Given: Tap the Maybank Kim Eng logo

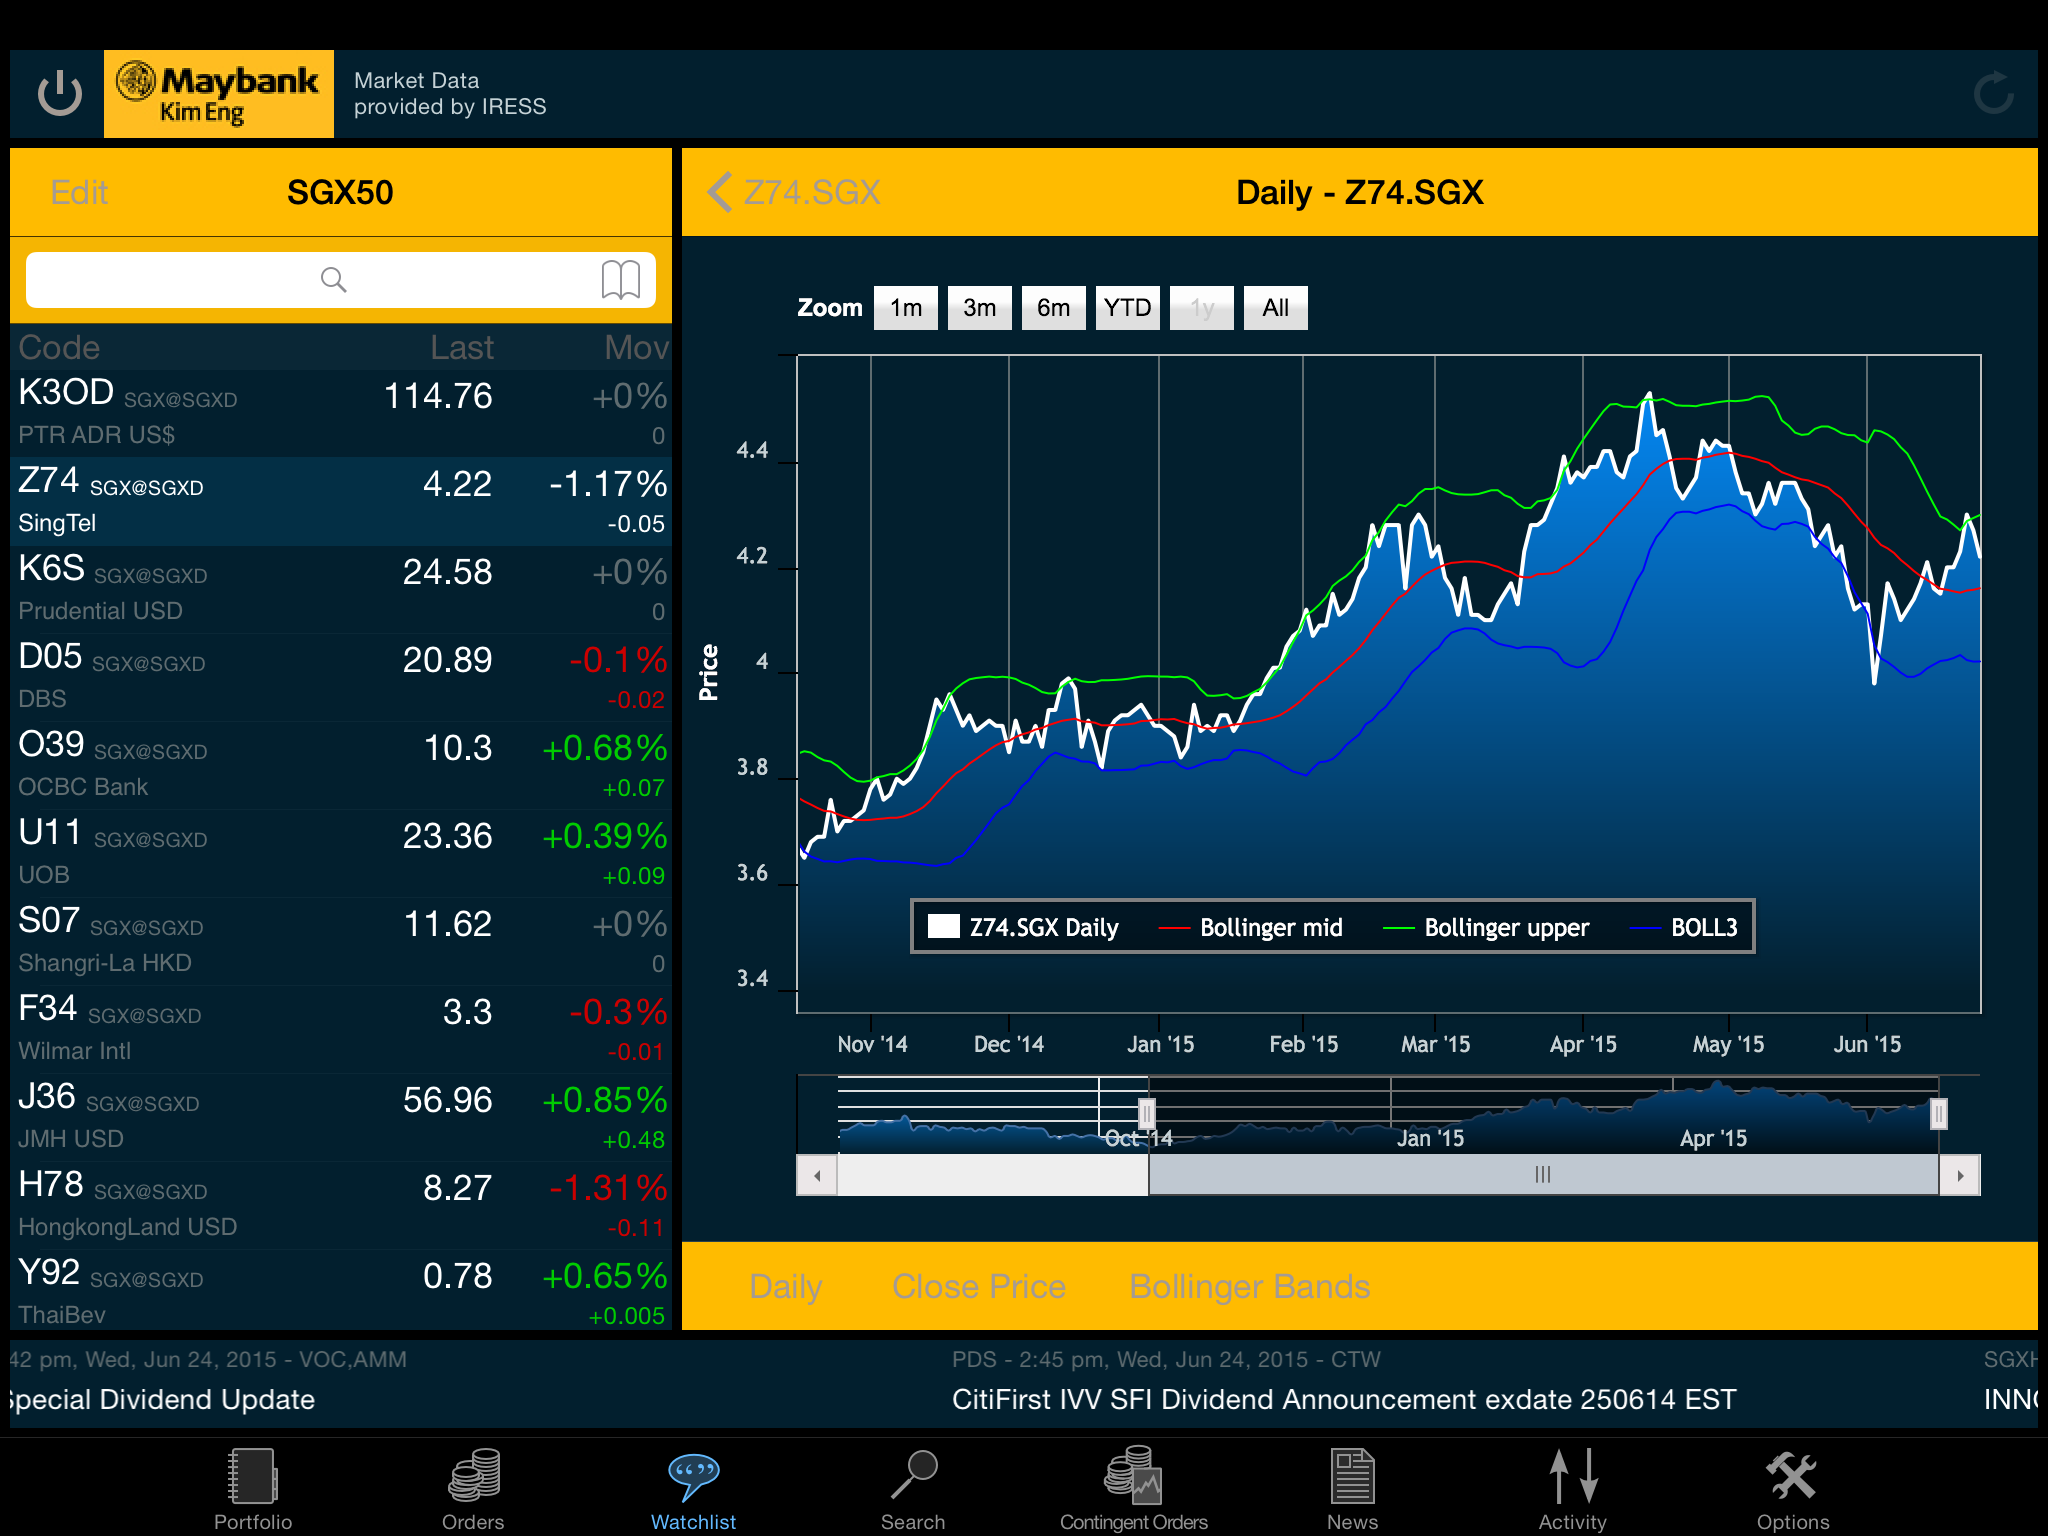Looking at the screenshot, I should (x=218, y=94).
